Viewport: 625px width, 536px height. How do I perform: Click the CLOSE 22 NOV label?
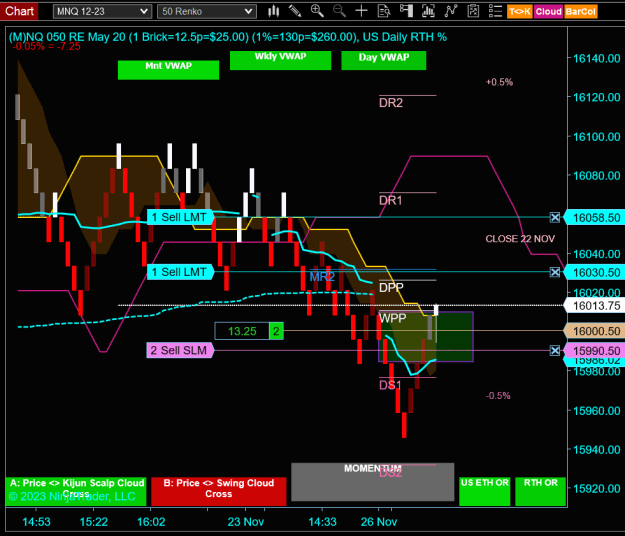[520, 239]
